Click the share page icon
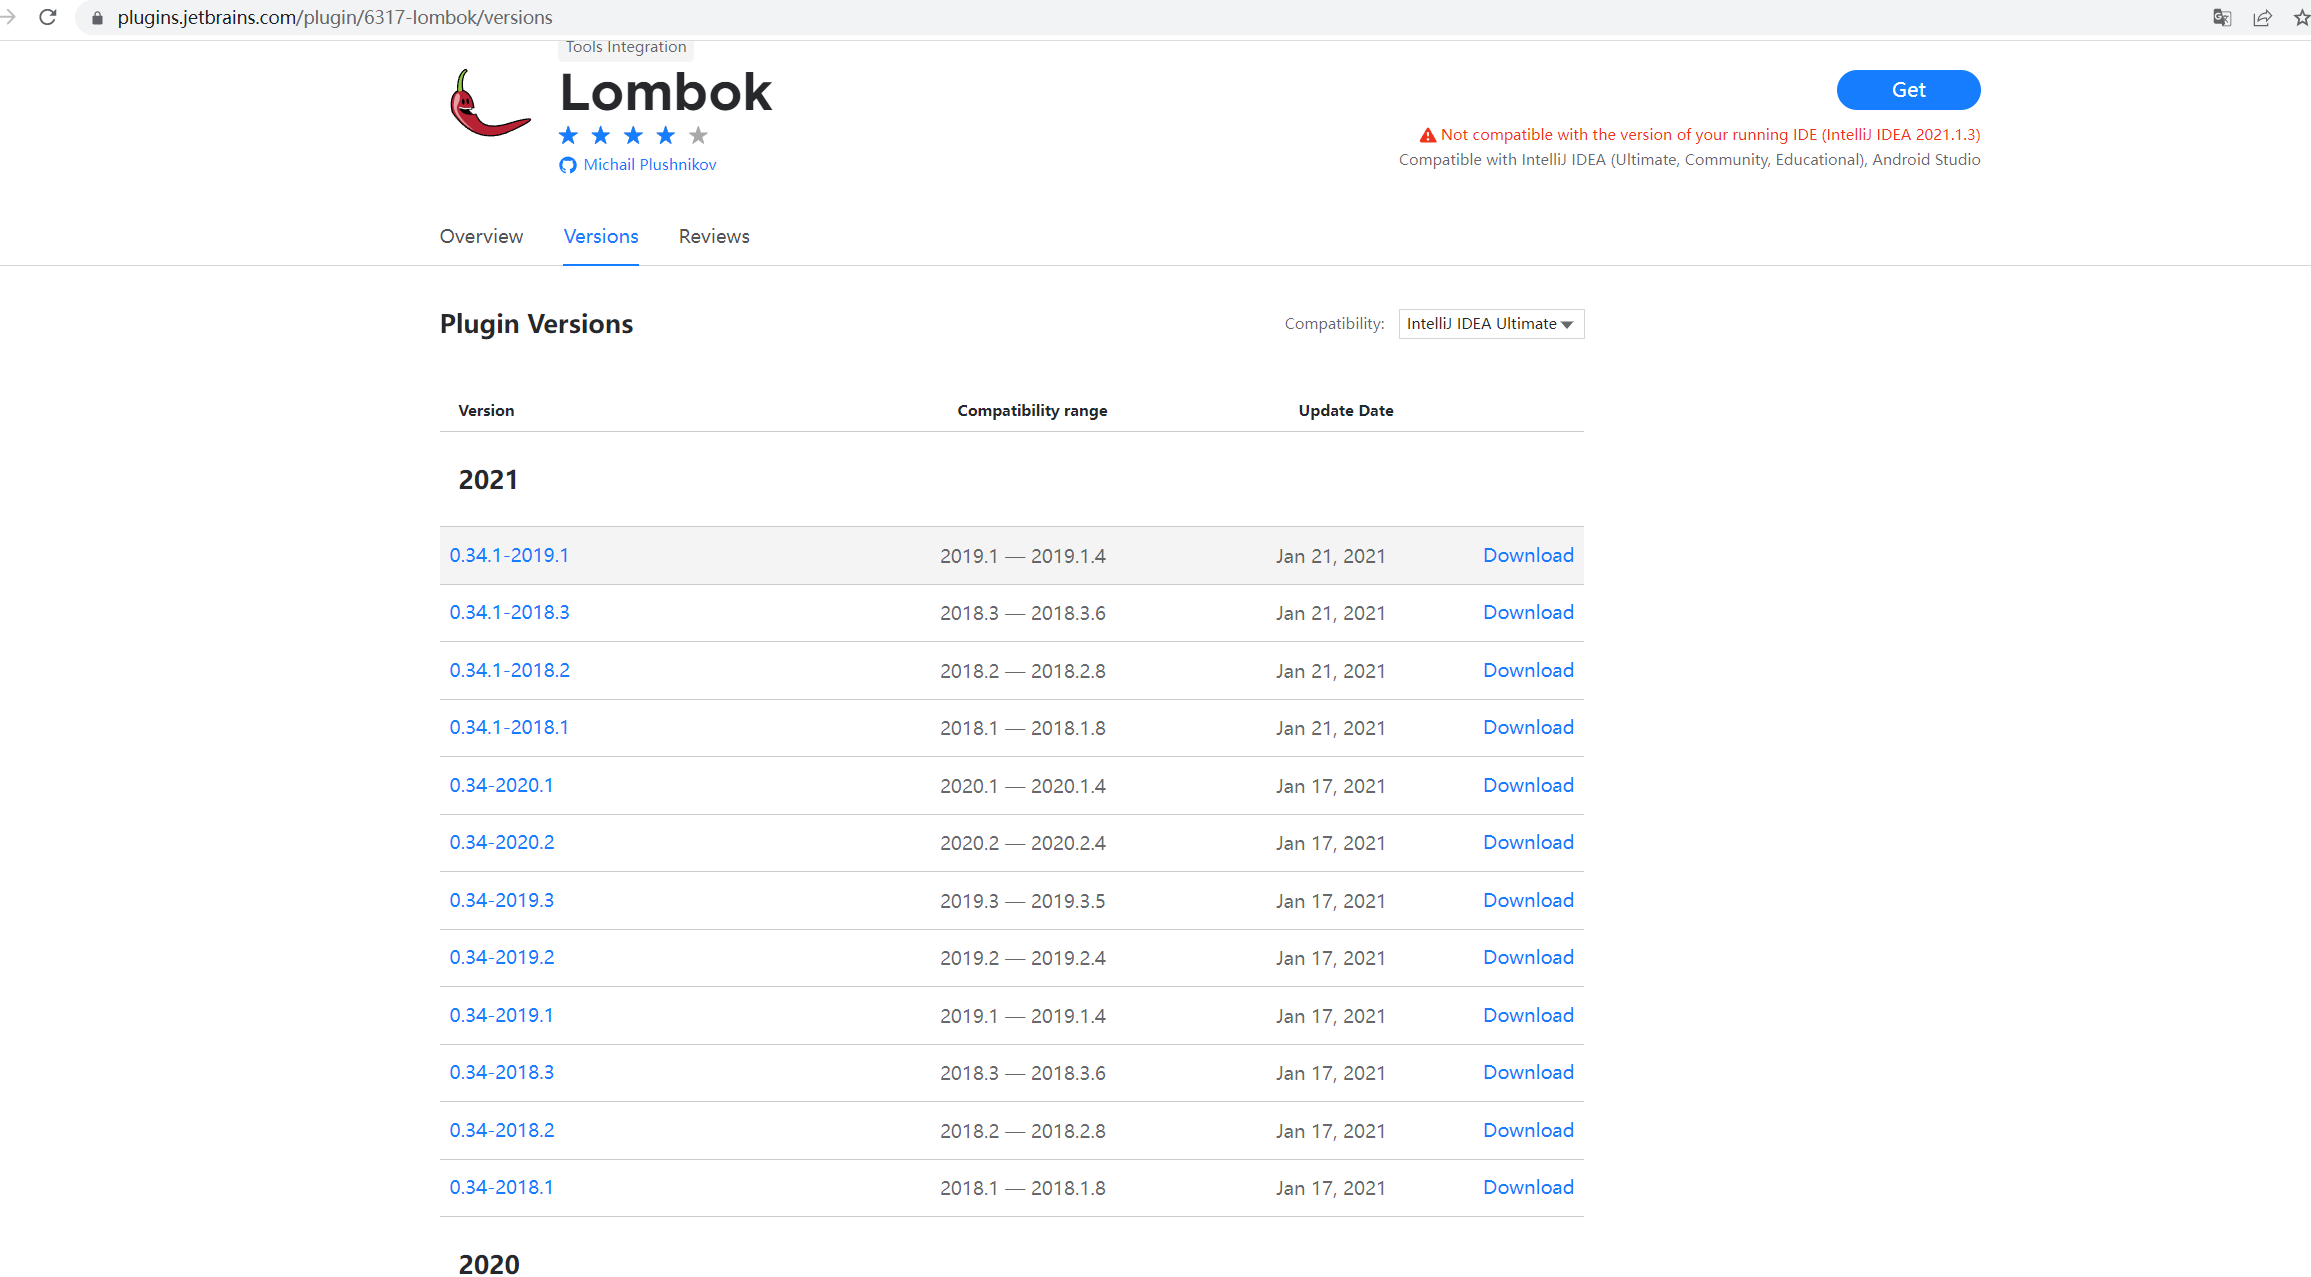The width and height of the screenshot is (2311, 1277). tap(2262, 17)
